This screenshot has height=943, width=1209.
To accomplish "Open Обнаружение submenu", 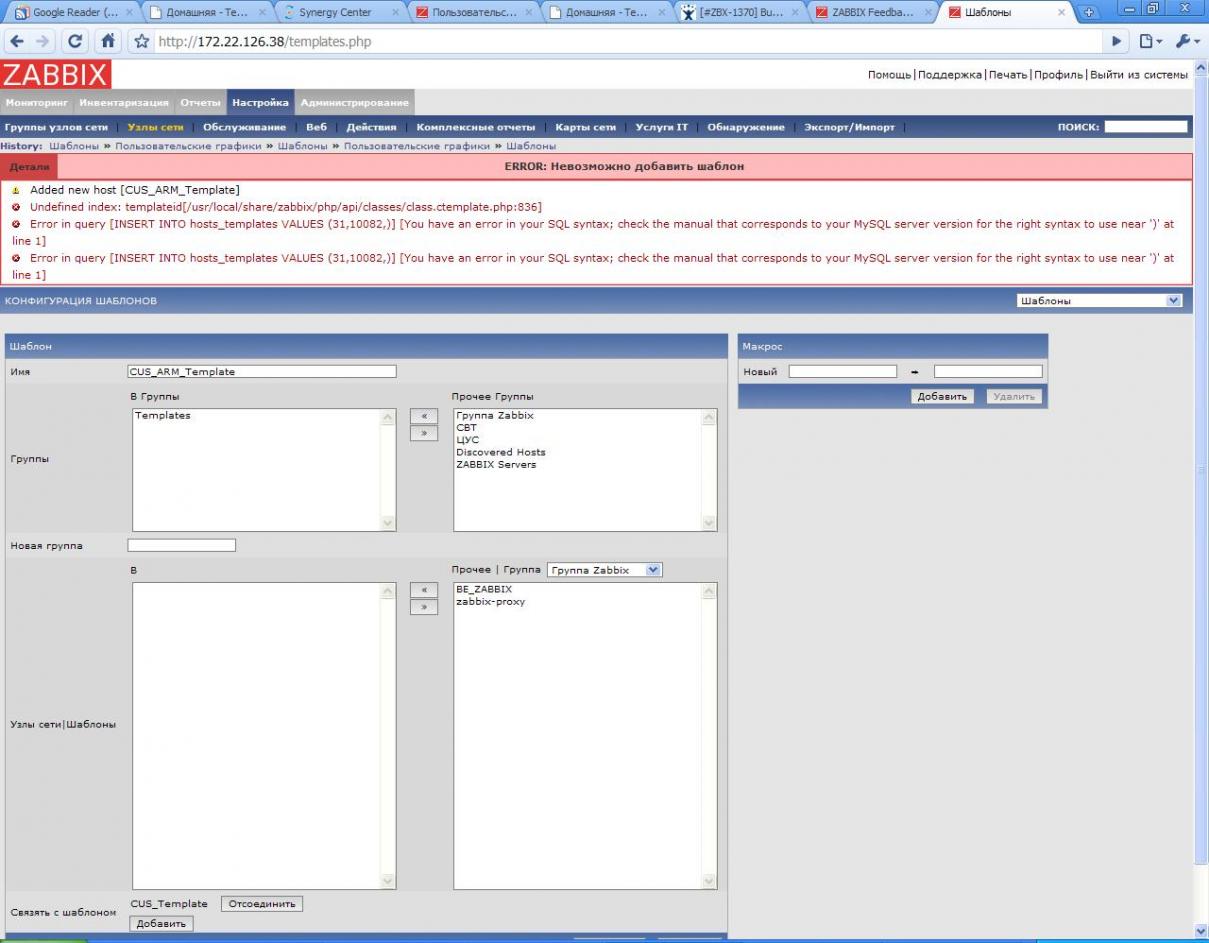I will (745, 127).
